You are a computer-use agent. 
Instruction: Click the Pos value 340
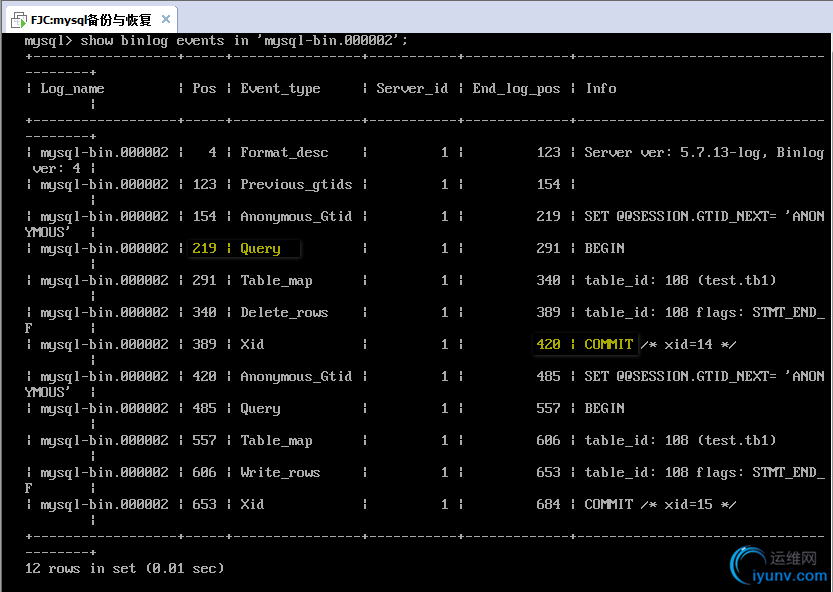pyautogui.click(x=204, y=312)
